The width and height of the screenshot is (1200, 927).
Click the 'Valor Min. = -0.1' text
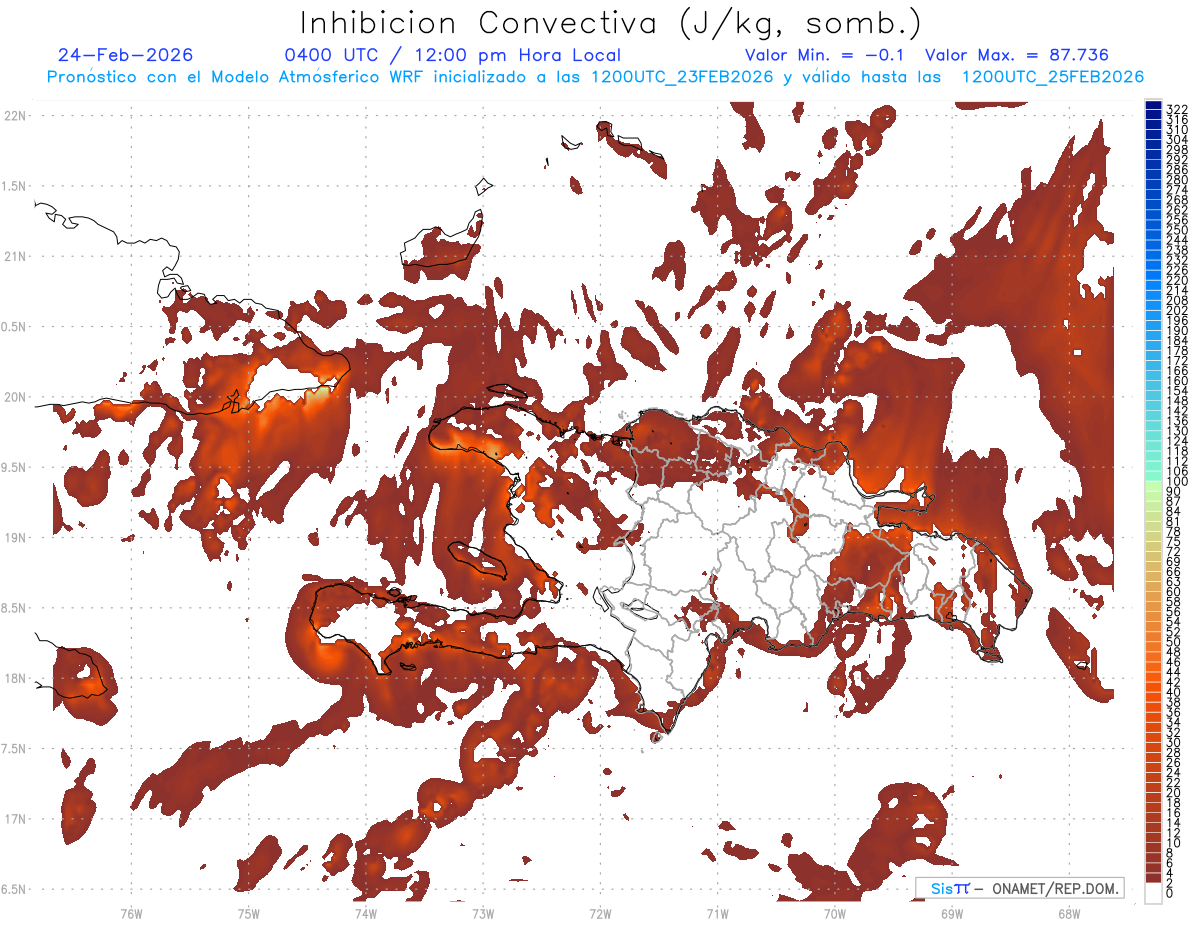click(x=825, y=55)
